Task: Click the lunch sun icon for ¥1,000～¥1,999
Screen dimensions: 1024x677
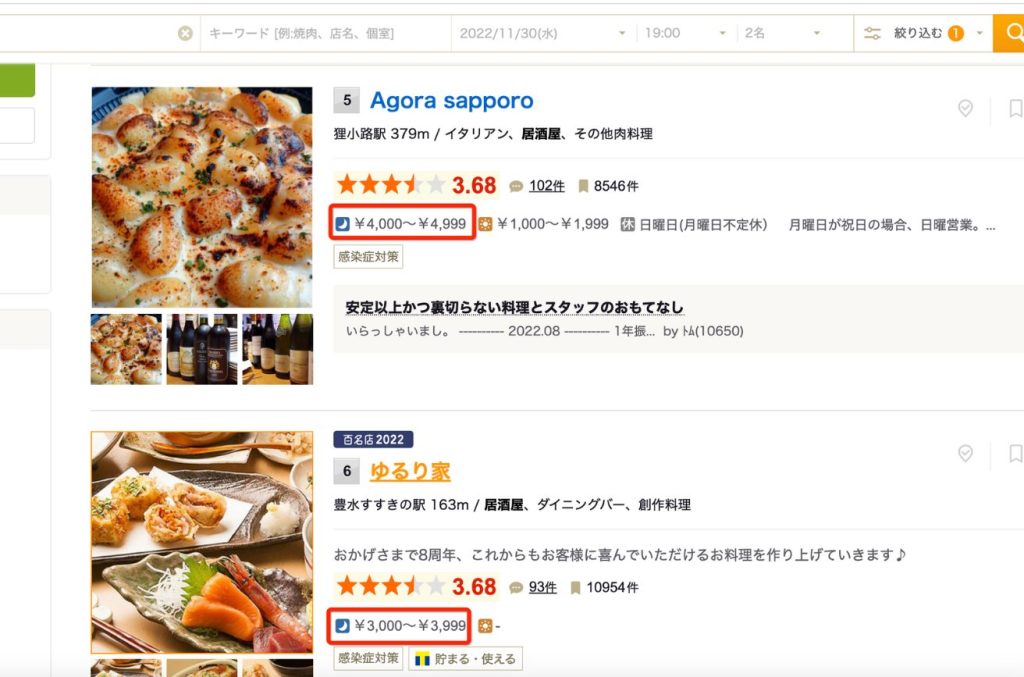Action: click(x=485, y=225)
